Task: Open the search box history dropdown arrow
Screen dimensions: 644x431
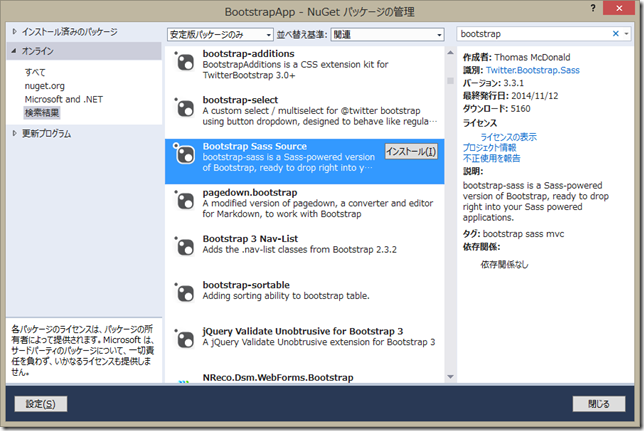Action: point(626,34)
